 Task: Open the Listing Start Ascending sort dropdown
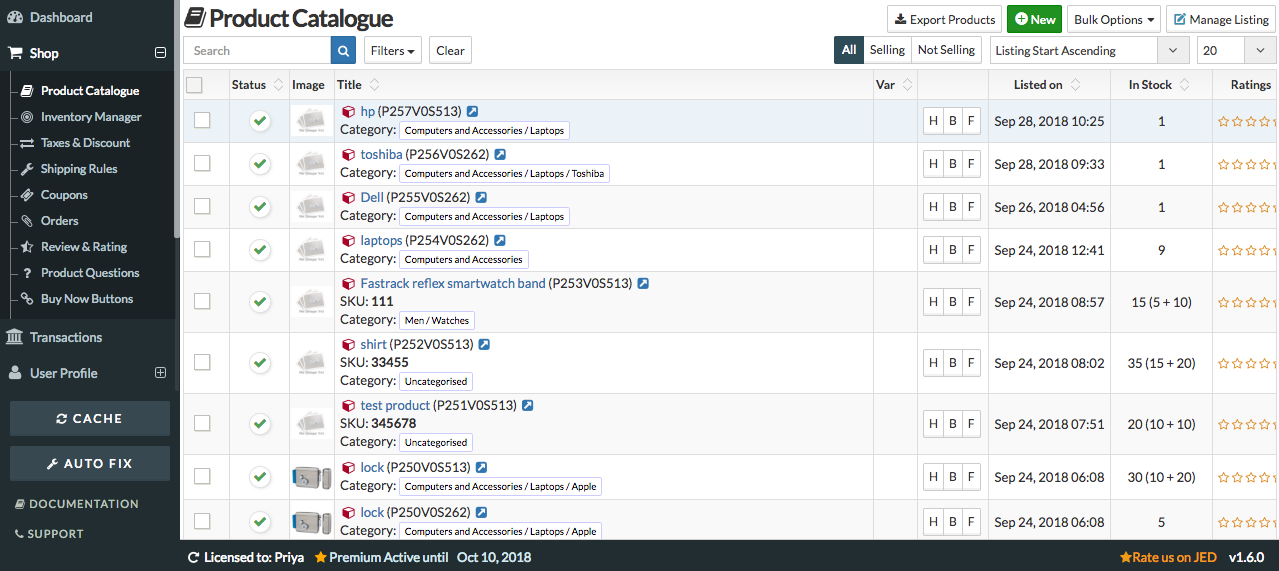[1088, 50]
